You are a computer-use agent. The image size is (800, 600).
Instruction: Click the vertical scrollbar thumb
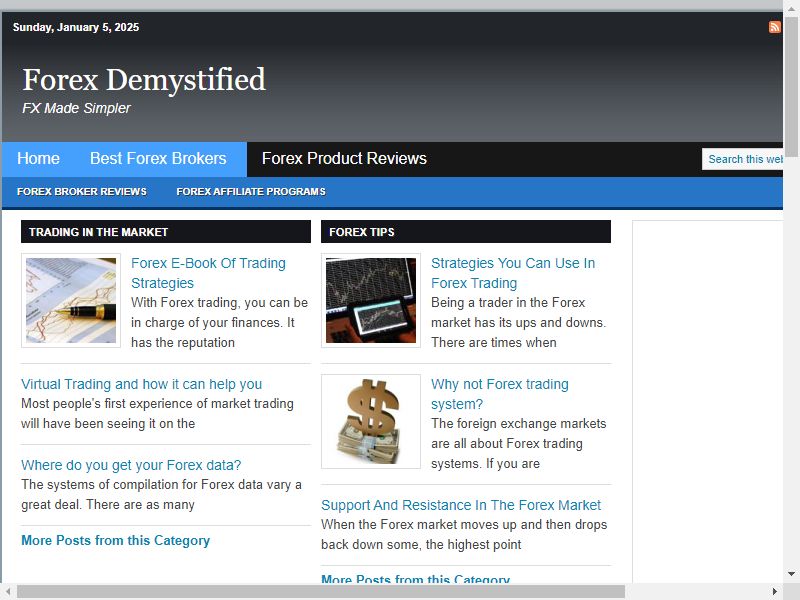(x=791, y=87)
